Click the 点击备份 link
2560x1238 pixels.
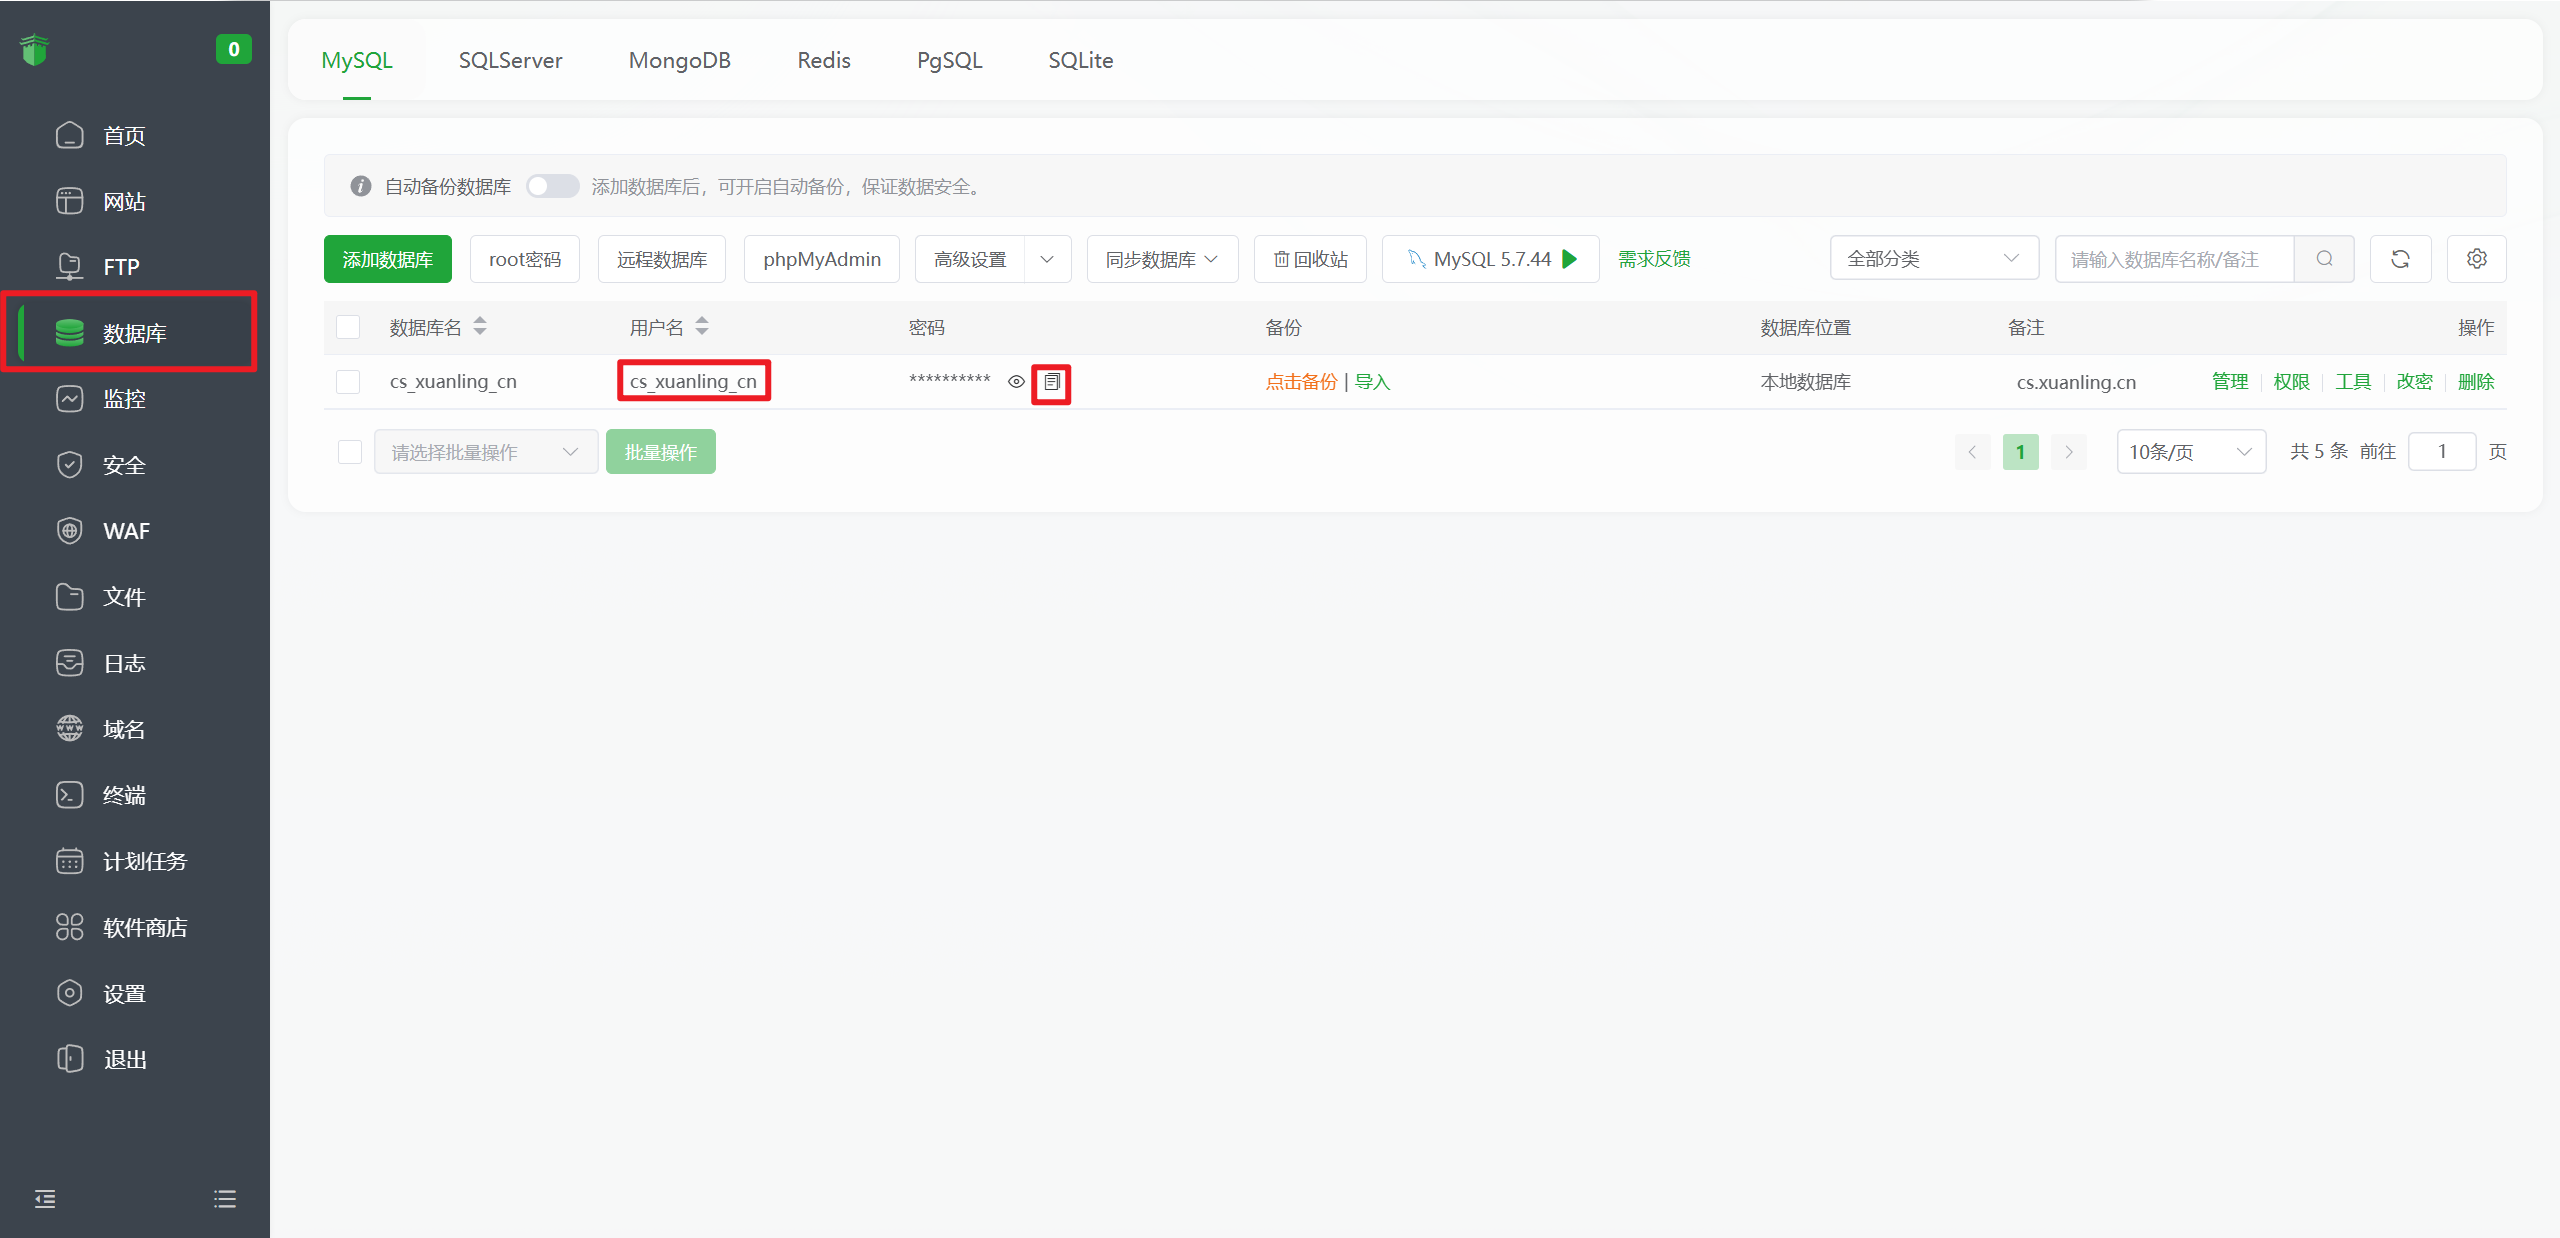(1301, 382)
